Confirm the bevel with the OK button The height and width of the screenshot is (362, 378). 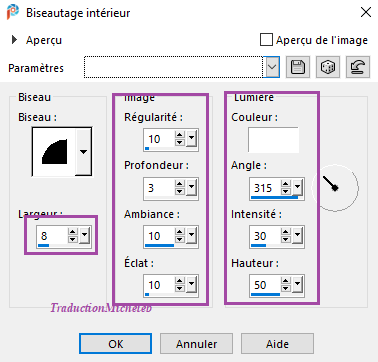[x=115, y=344]
